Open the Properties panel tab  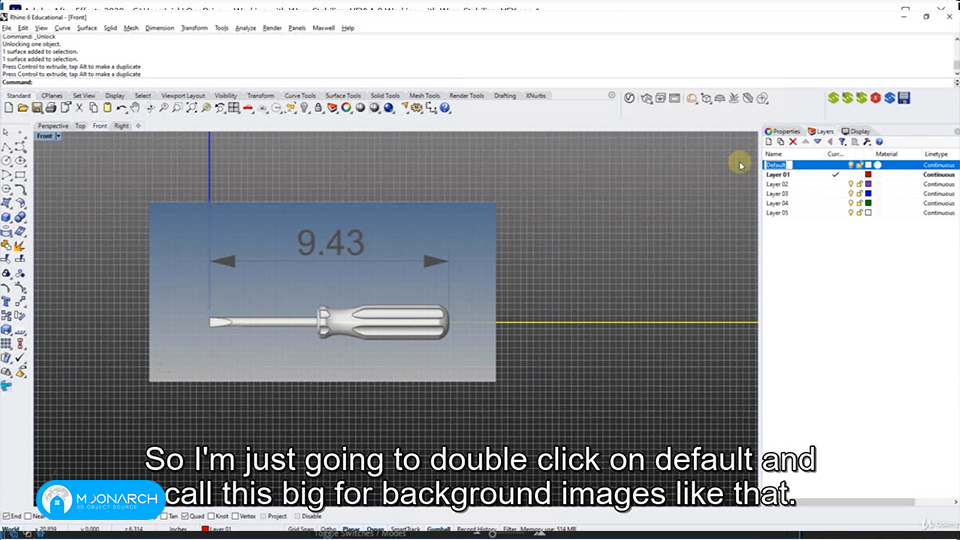(783, 131)
